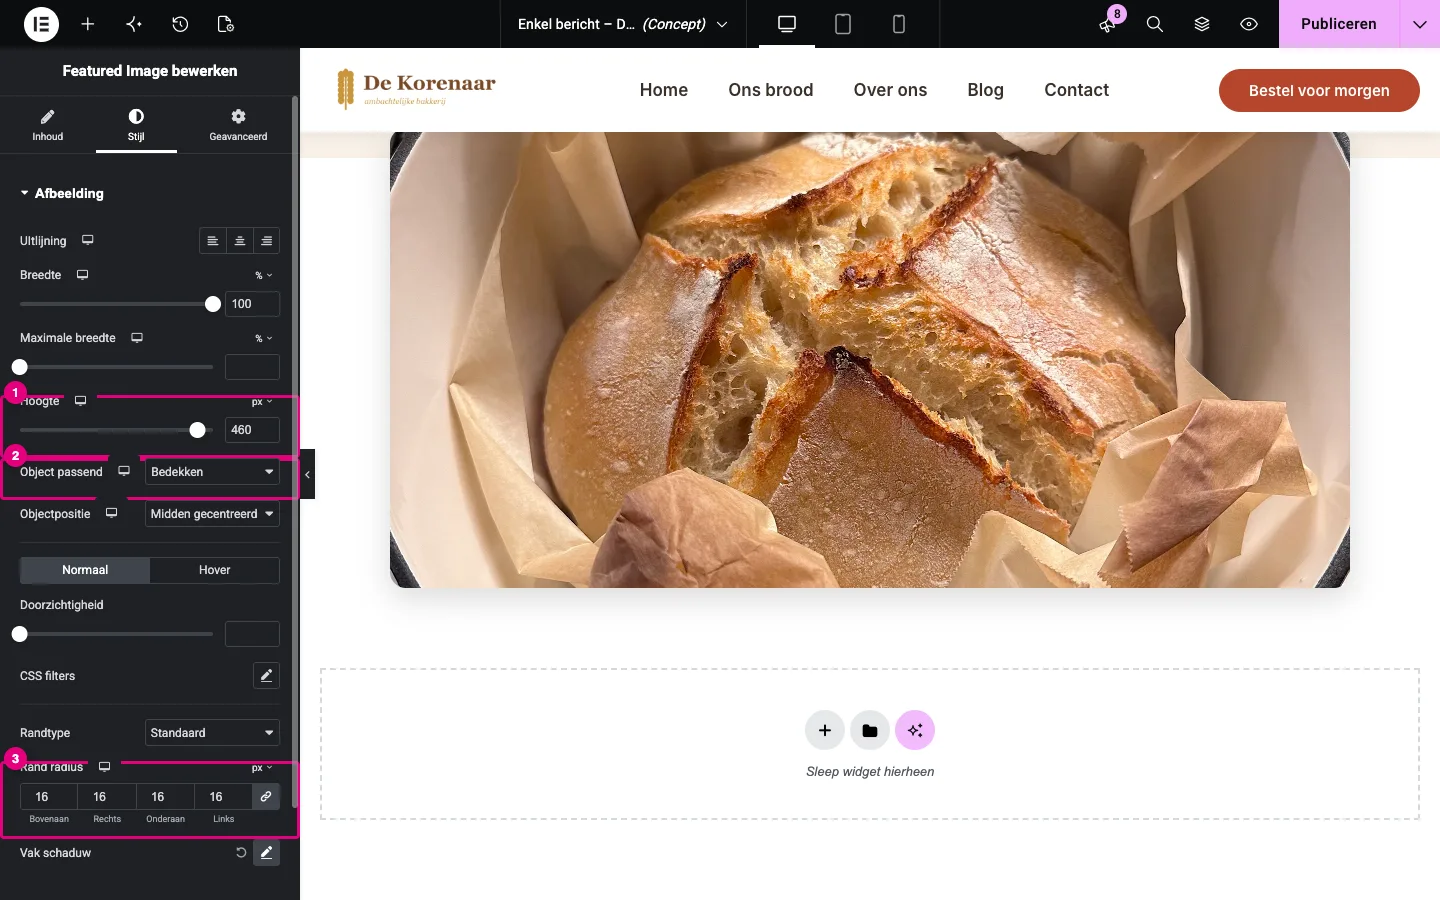Open the Elementor main menu logo
Image resolution: width=1440 pixels, height=900 pixels.
(x=41, y=24)
